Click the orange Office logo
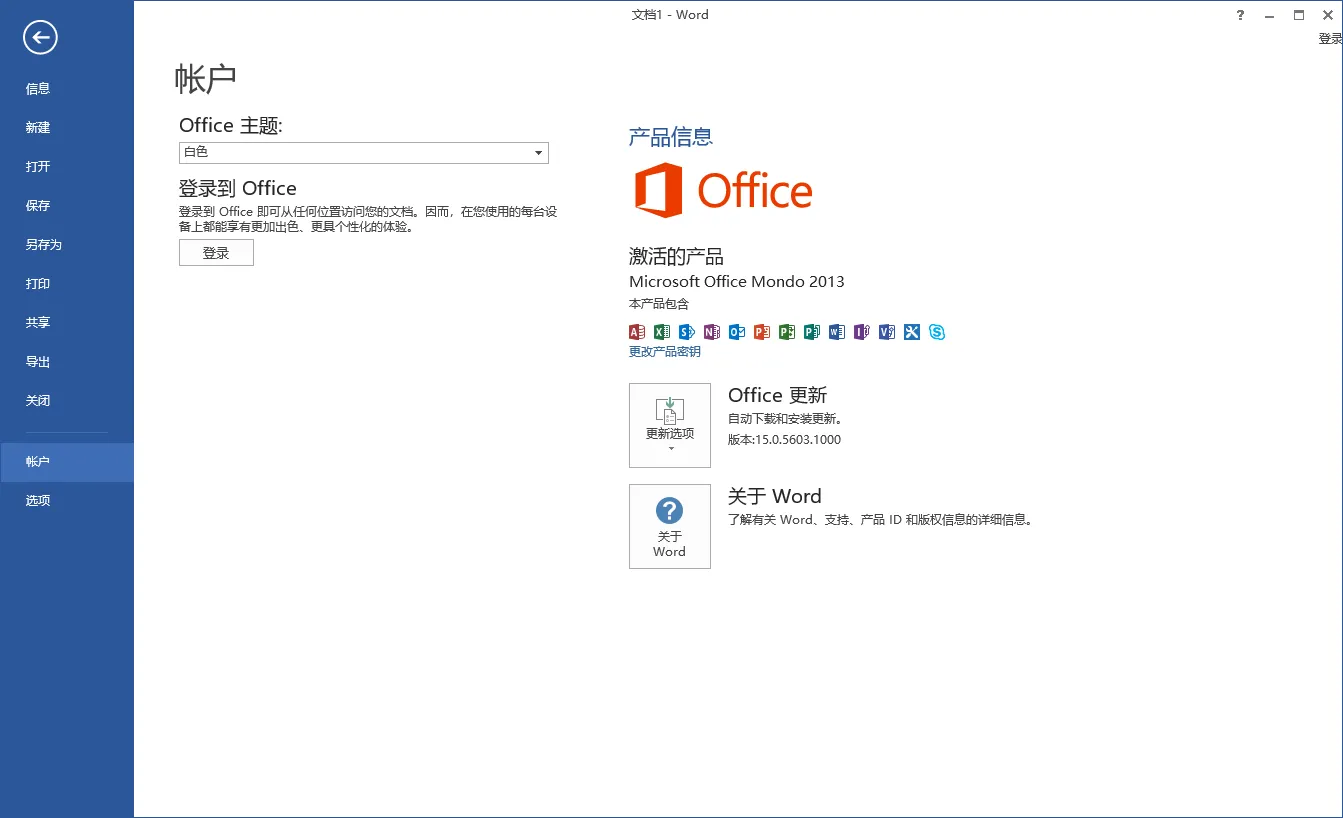The width and height of the screenshot is (1343, 818). (x=724, y=190)
